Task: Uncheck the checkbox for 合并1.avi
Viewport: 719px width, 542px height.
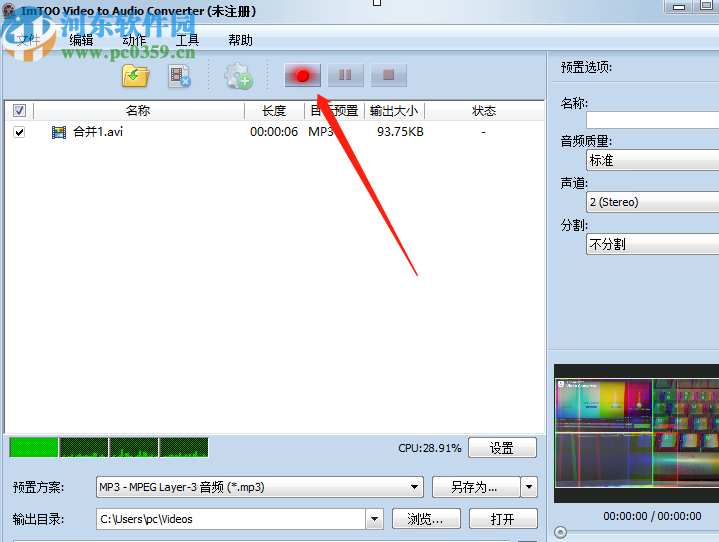Action: click(x=19, y=132)
